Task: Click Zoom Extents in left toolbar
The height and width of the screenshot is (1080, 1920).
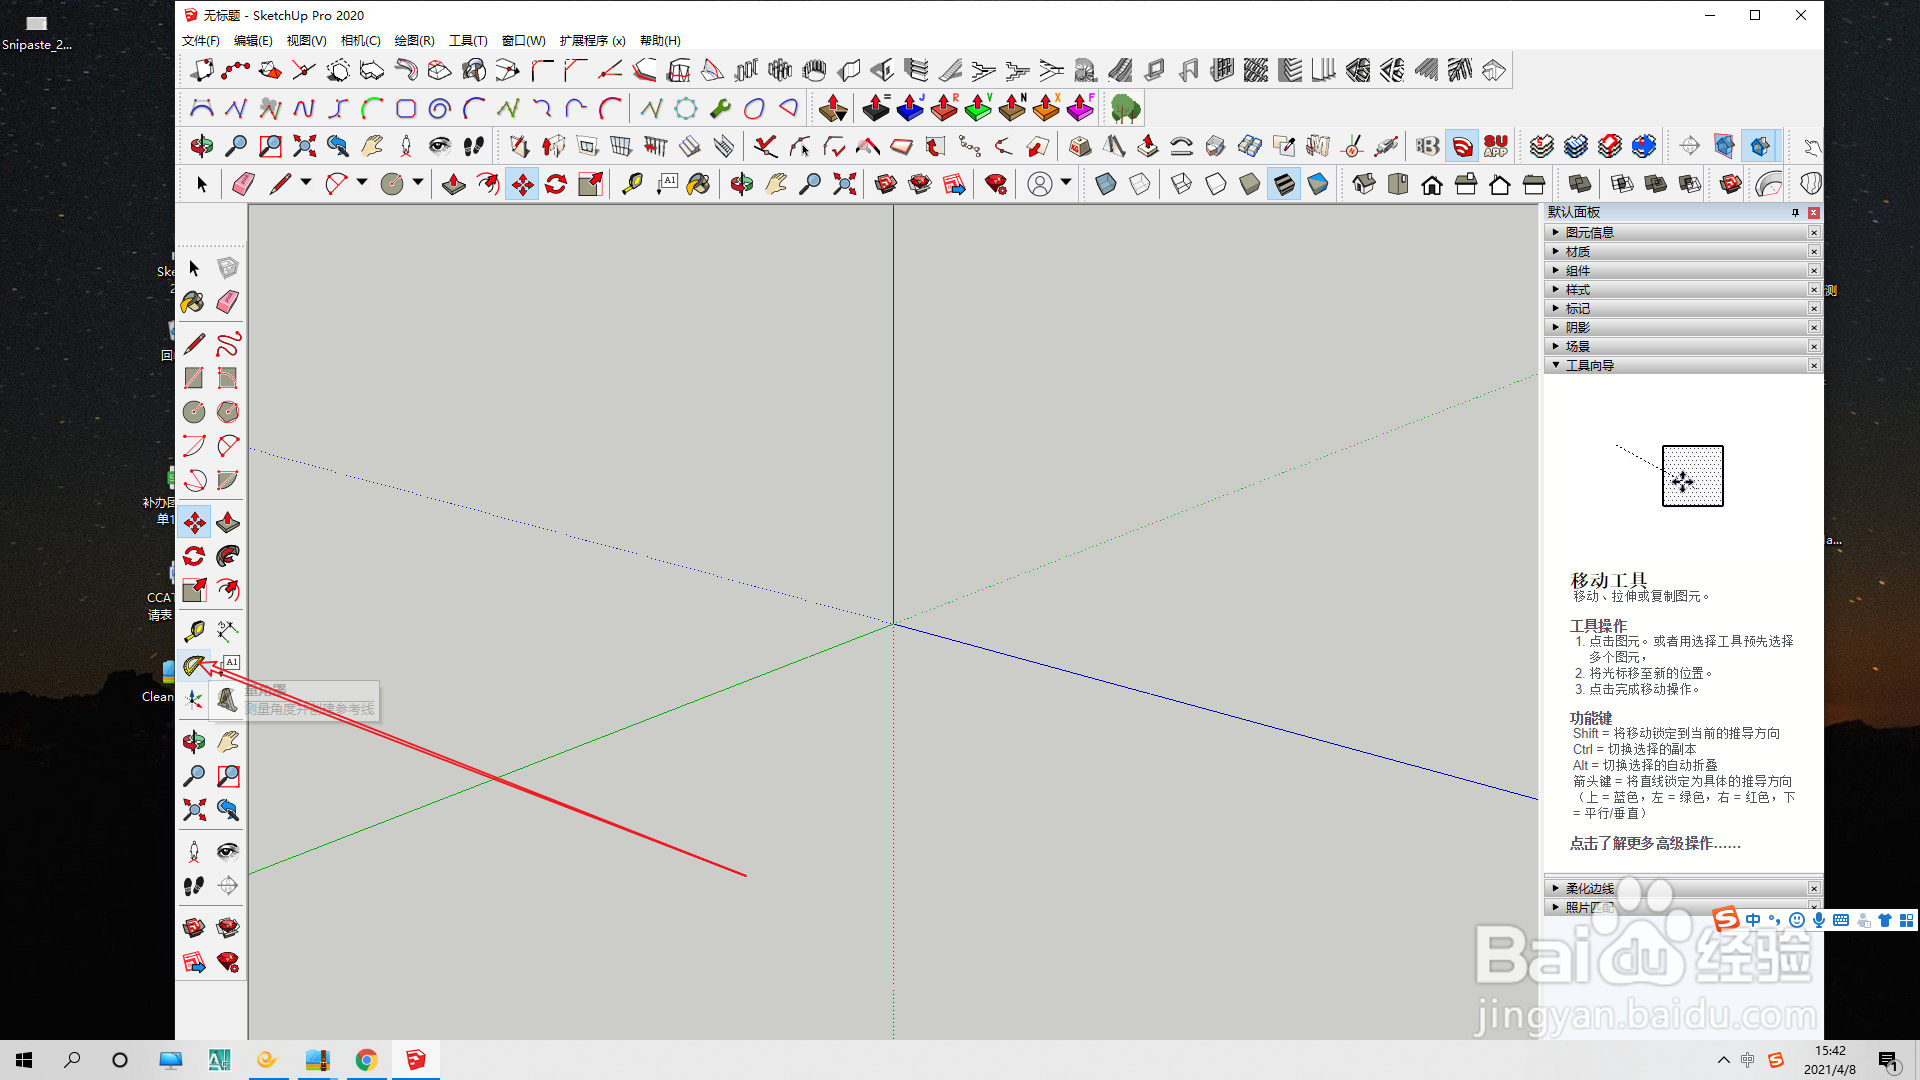Action: click(x=194, y=809)
